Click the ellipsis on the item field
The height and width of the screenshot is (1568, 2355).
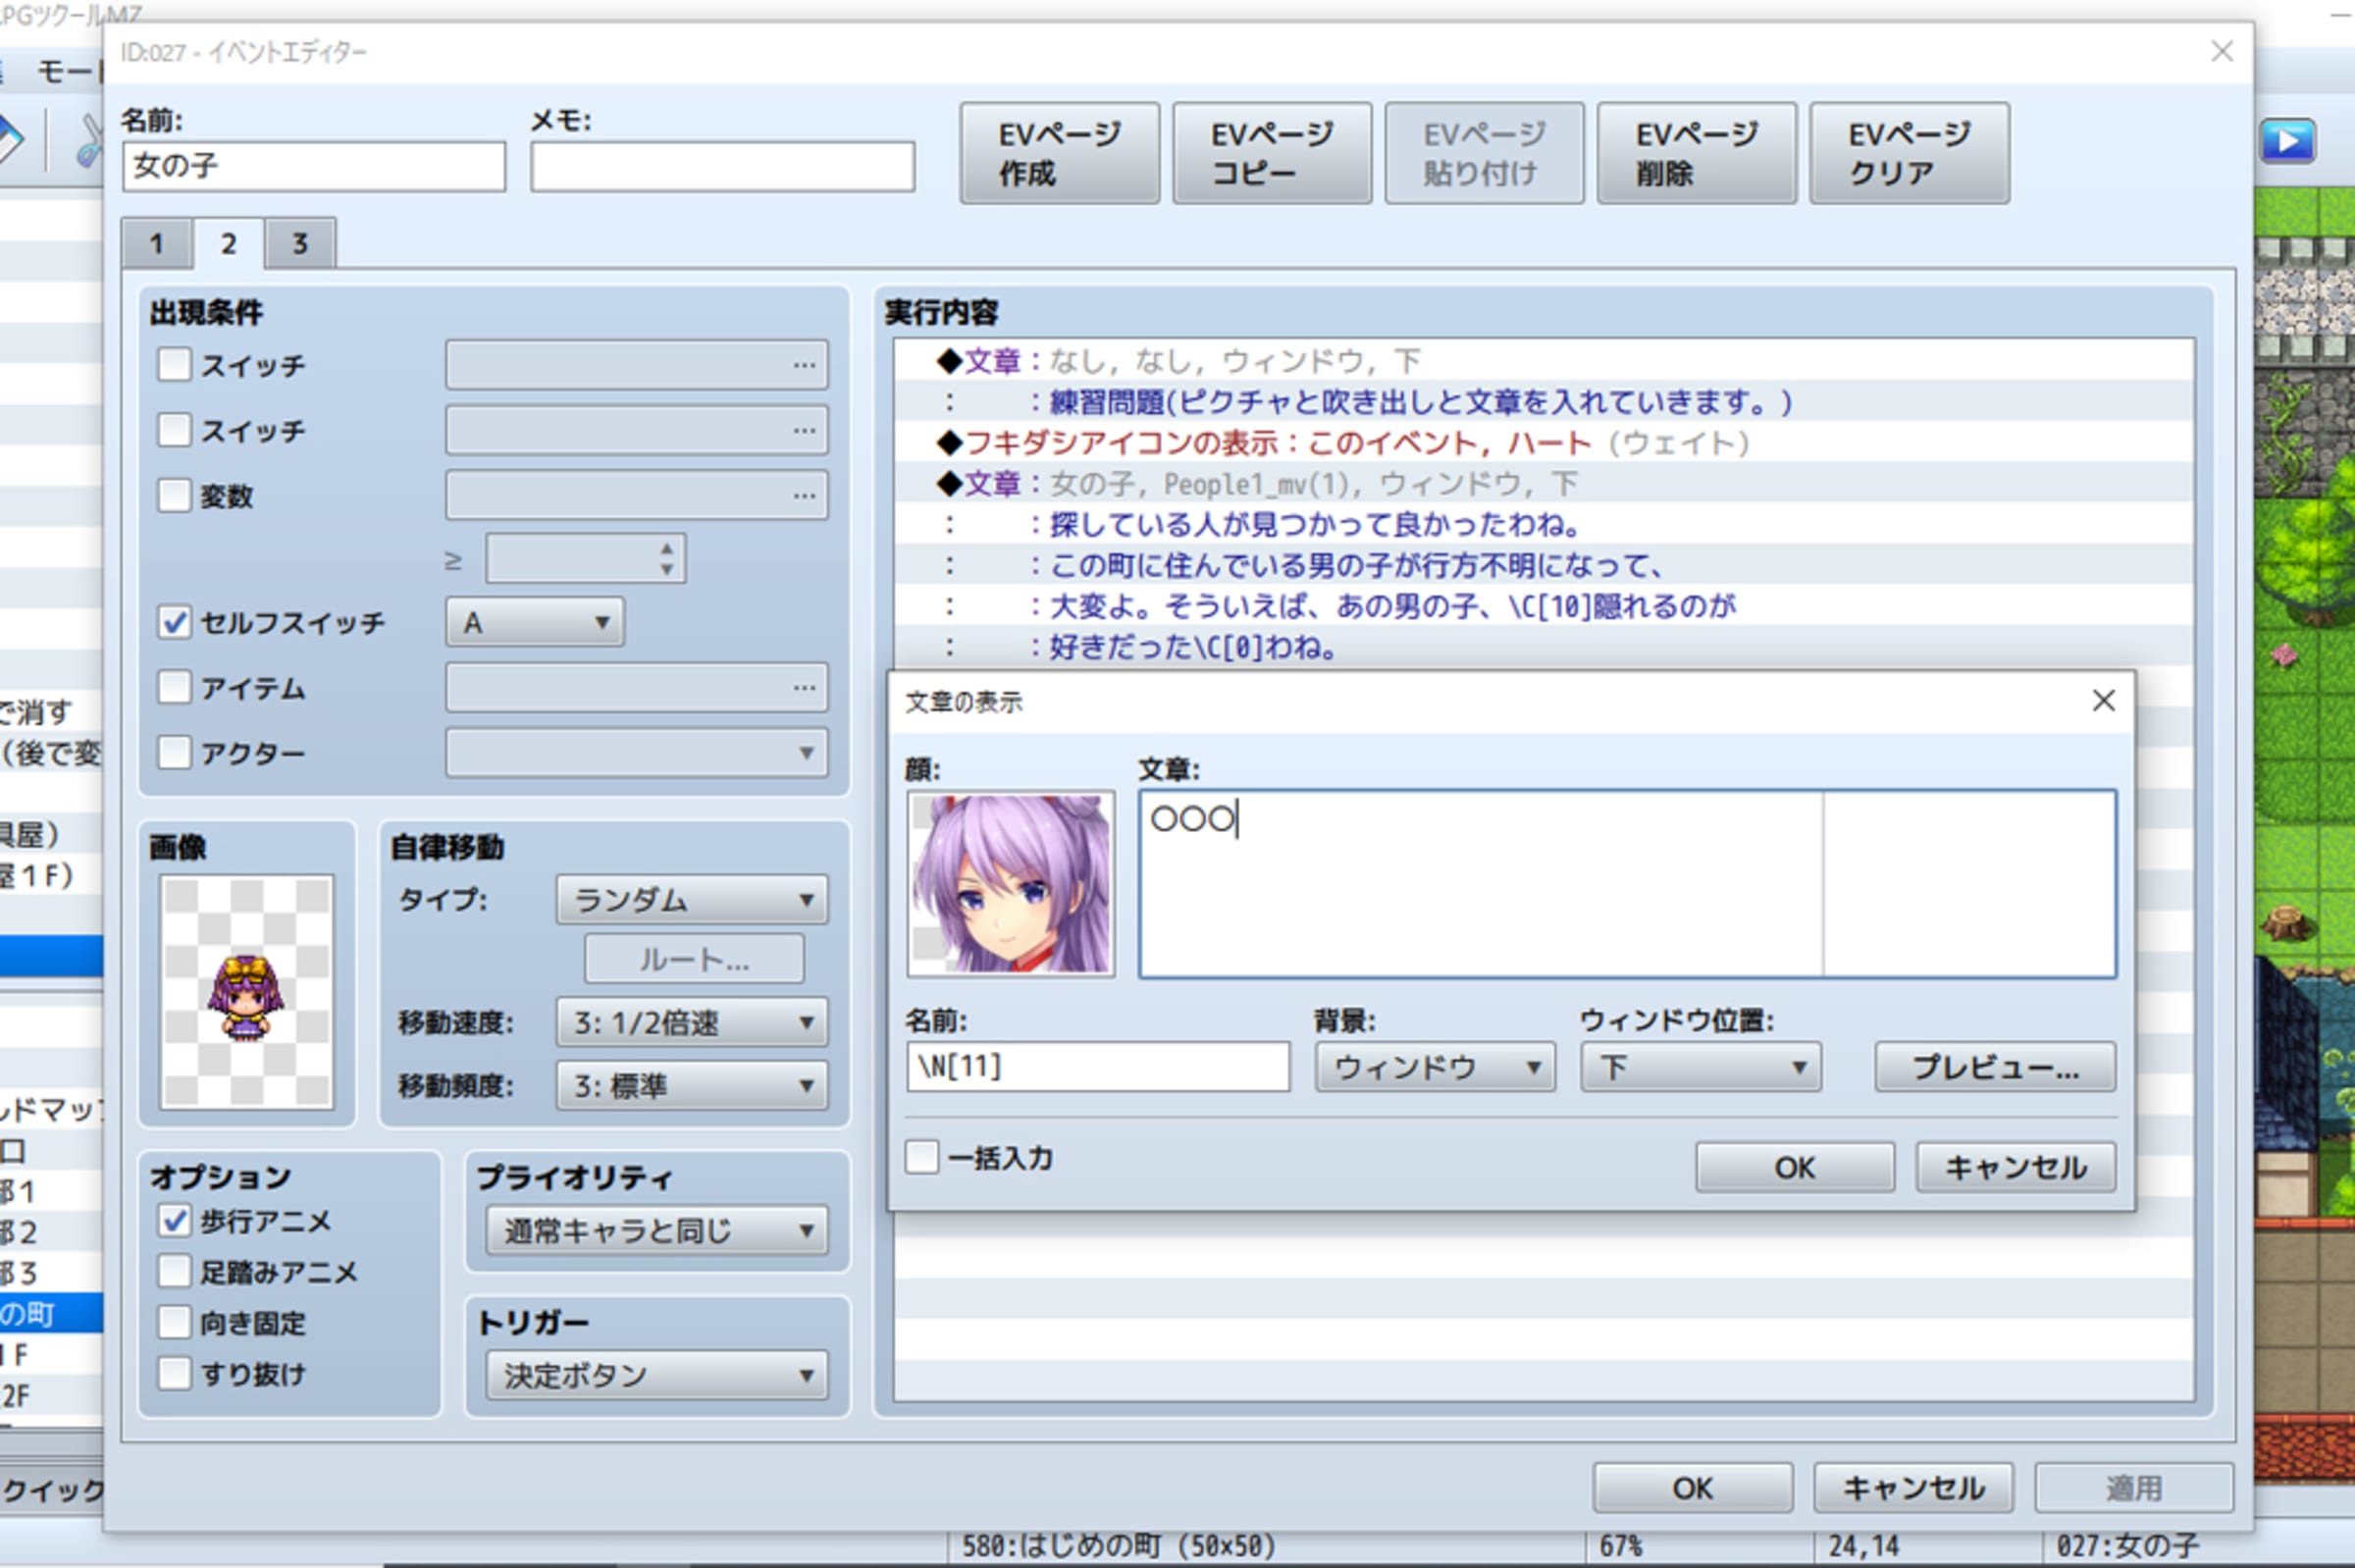(x=804, y=688)
